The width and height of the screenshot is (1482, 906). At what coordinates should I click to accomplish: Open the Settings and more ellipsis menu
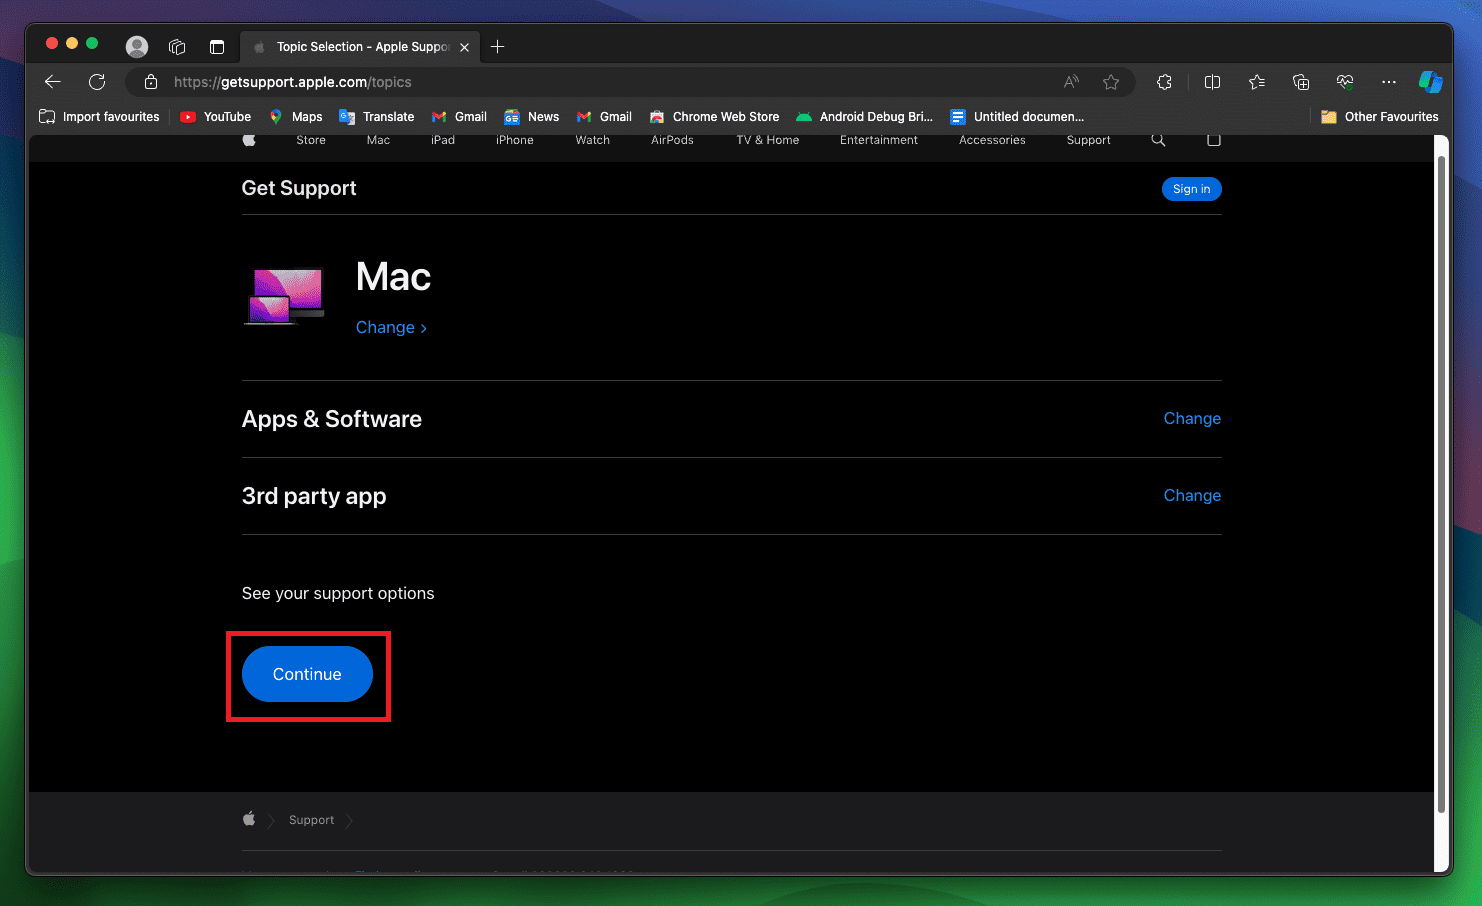pos(1389,82)
